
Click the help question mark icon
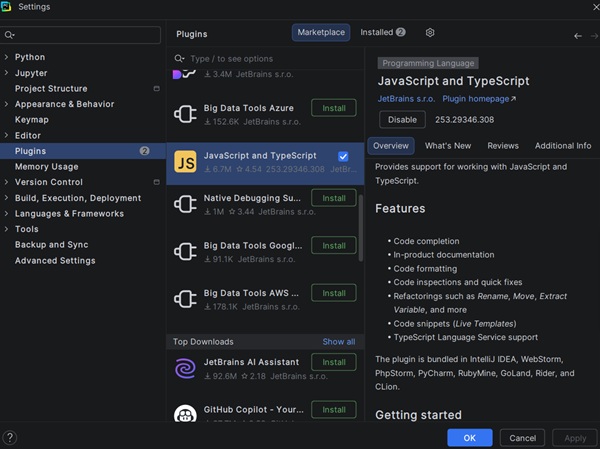(x=10, y=437)
